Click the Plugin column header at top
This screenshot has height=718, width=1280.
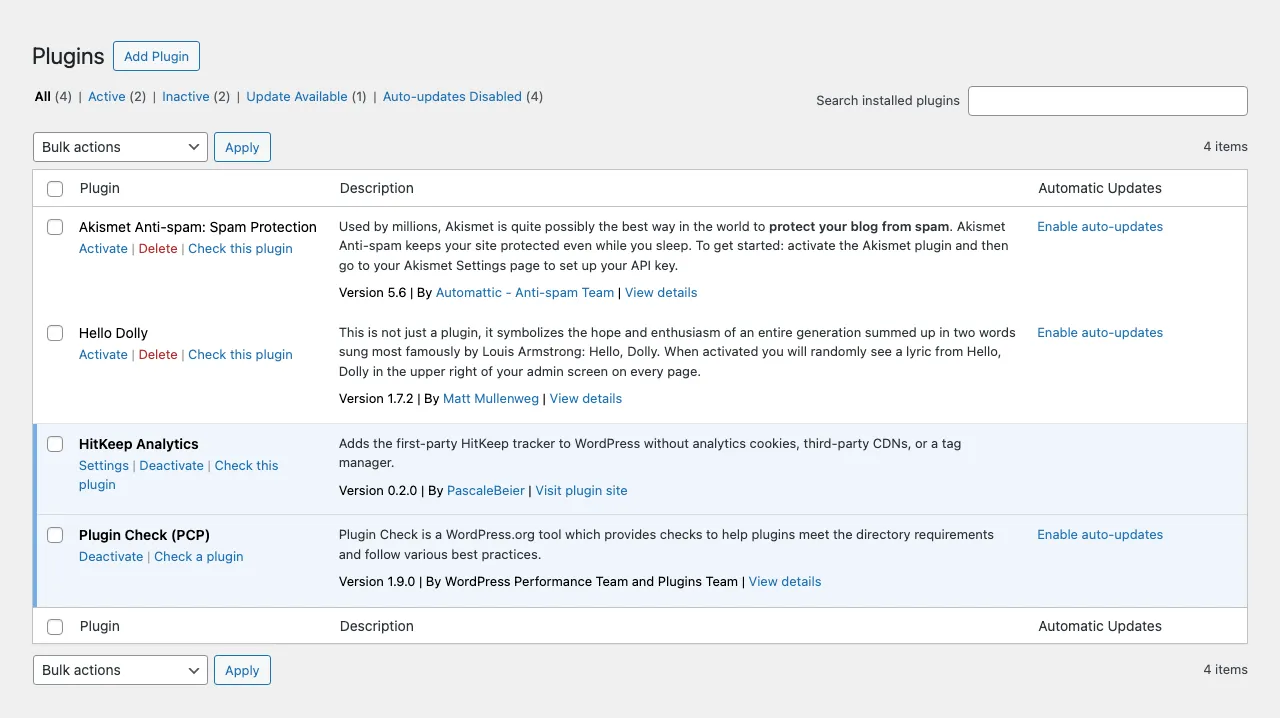pos(99,188)
